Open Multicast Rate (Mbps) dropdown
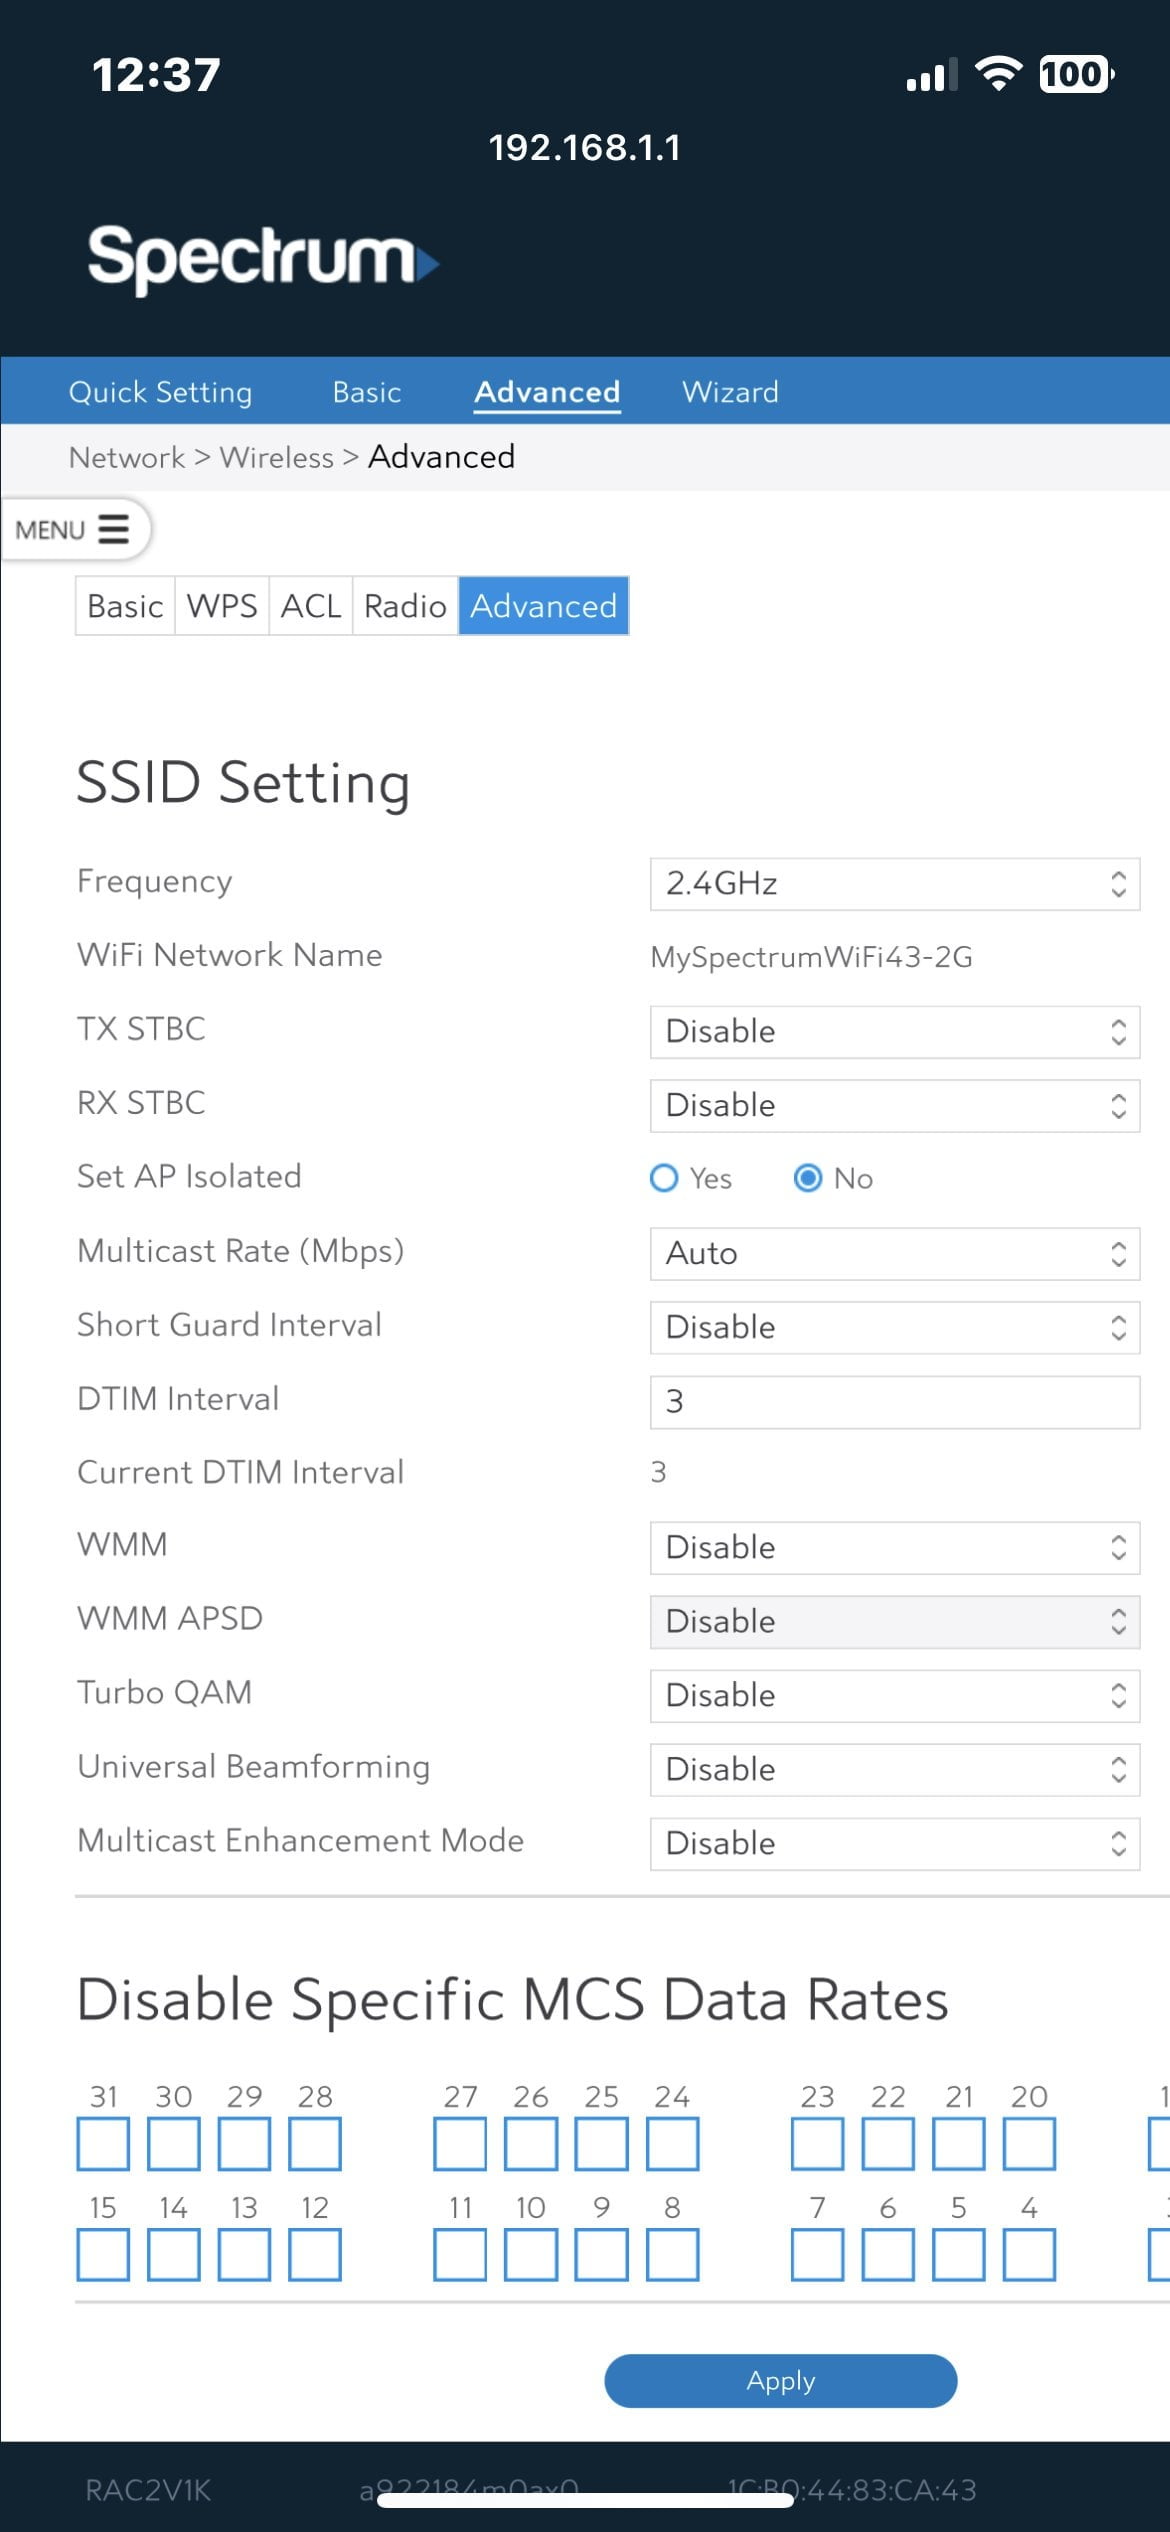This screenshot has width=1170, height=2532. coord(894,1253)
